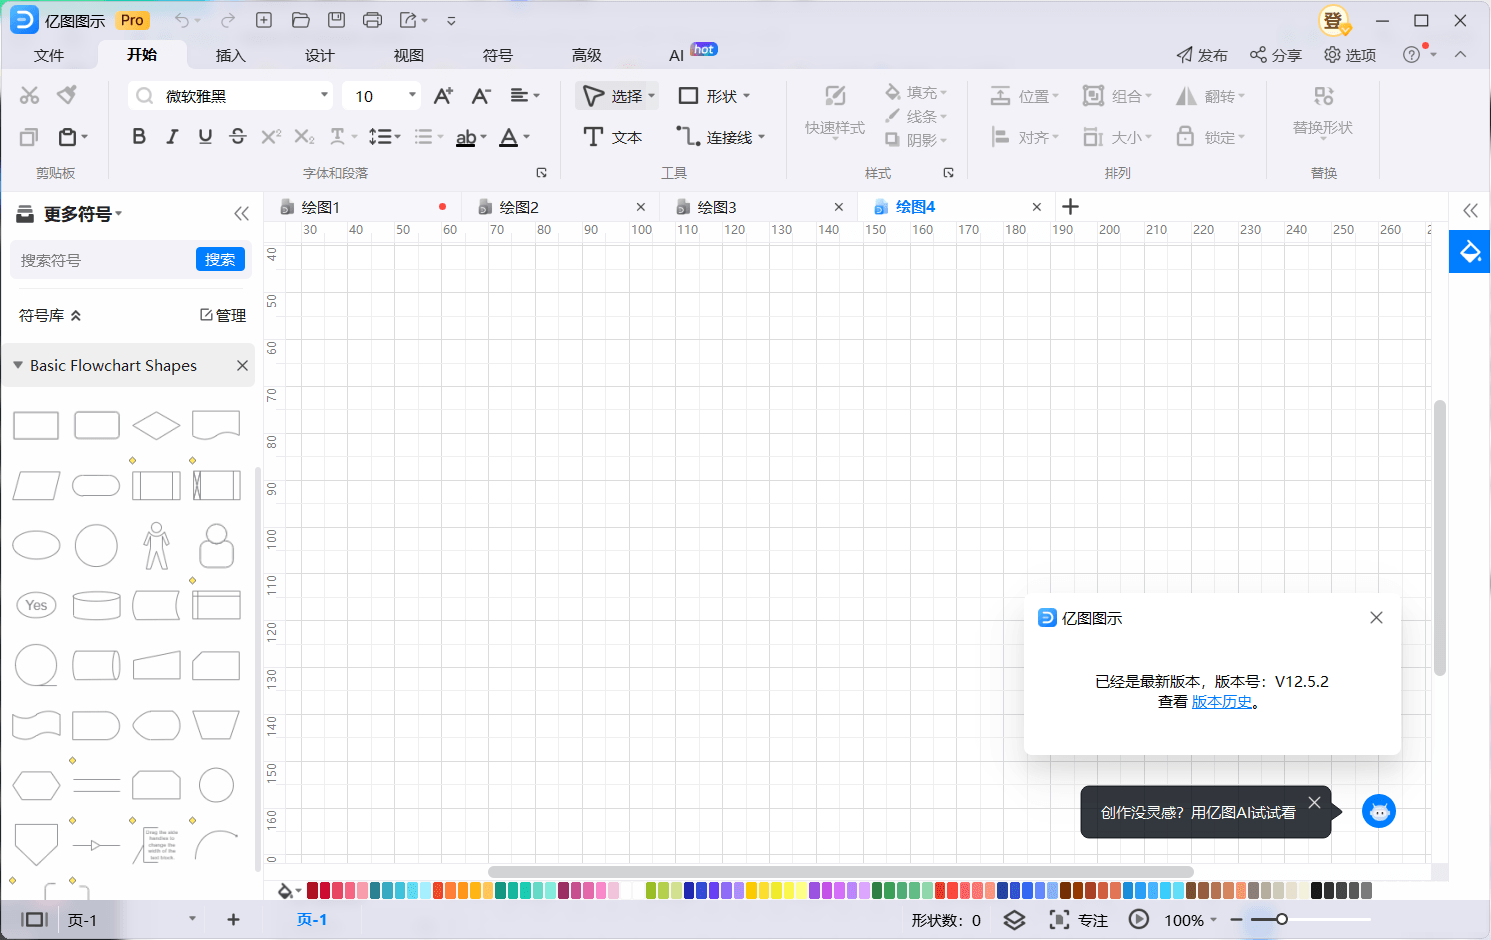Select the actor person flowchart shape
The image size is (1491, 940).
tap(156, 546)
